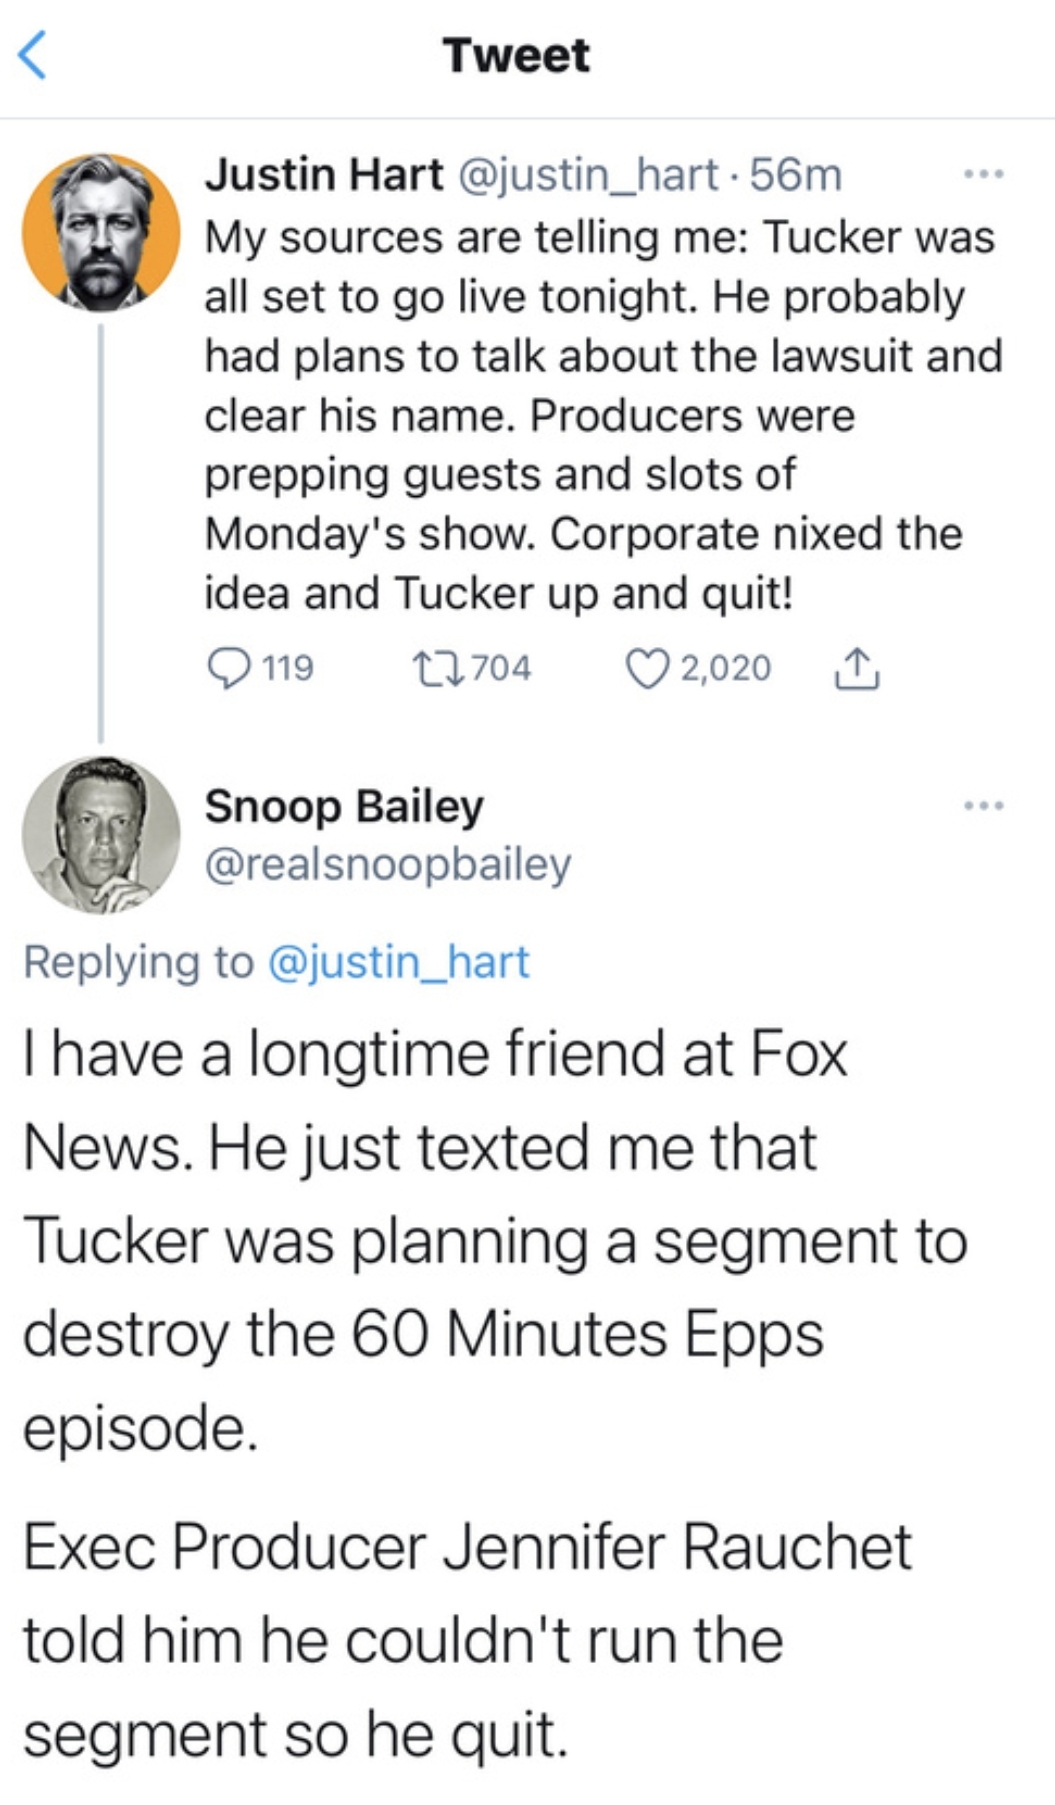Go back using the top-left arrow
The height and width of the screenshot is (1805, 1055).
tap(33, 55)
